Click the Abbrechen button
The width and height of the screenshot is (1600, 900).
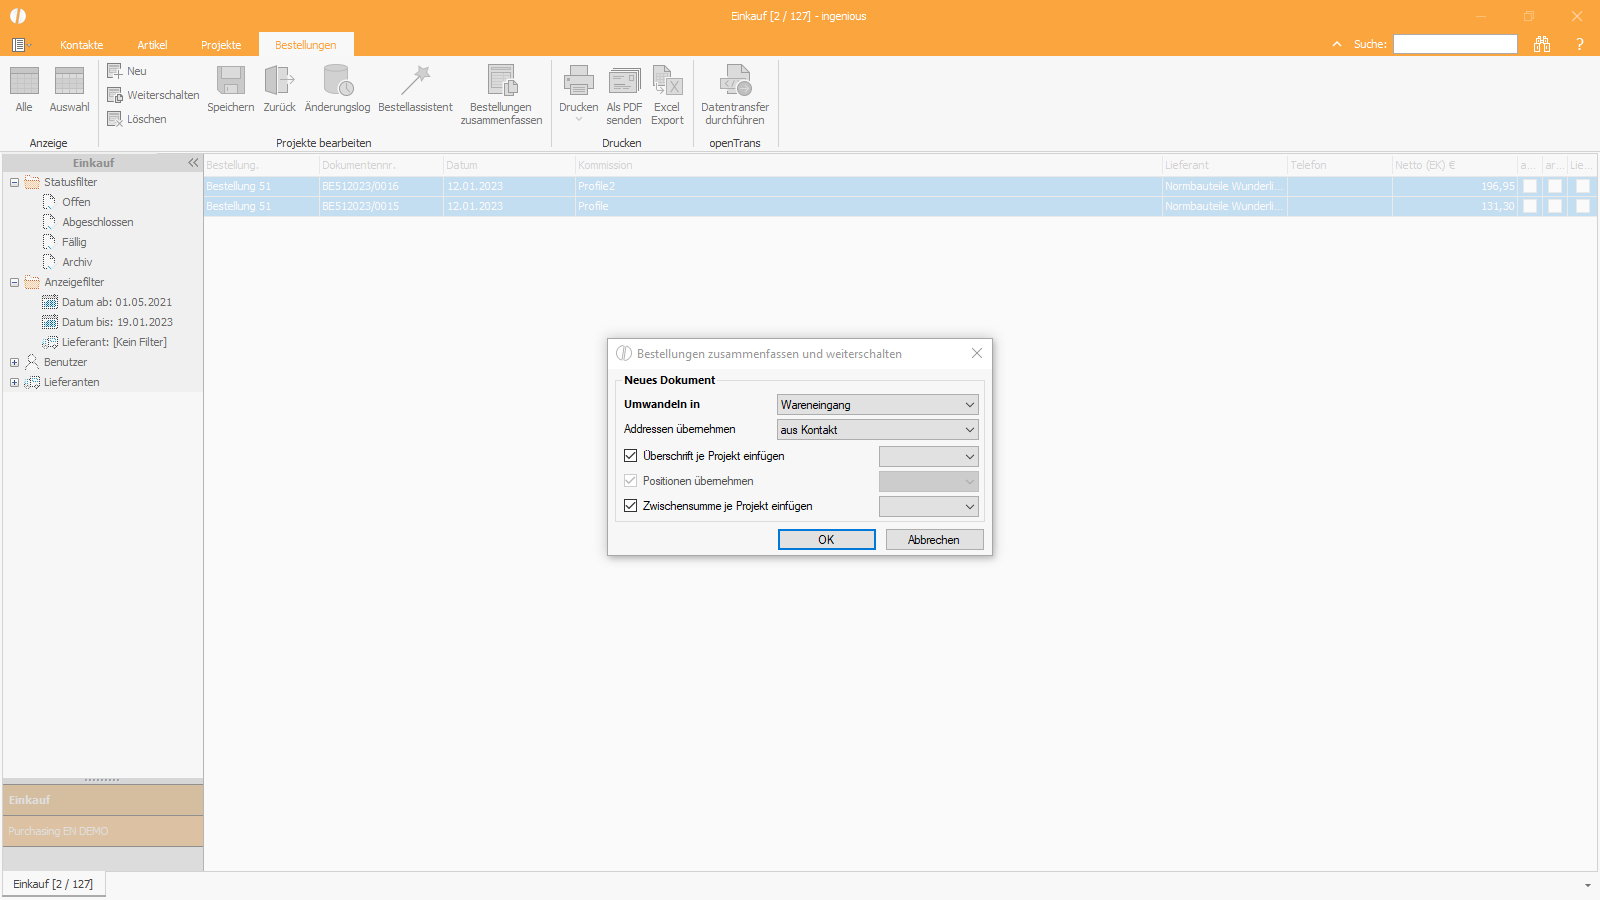pyautogui.click(x=934, y=540)
